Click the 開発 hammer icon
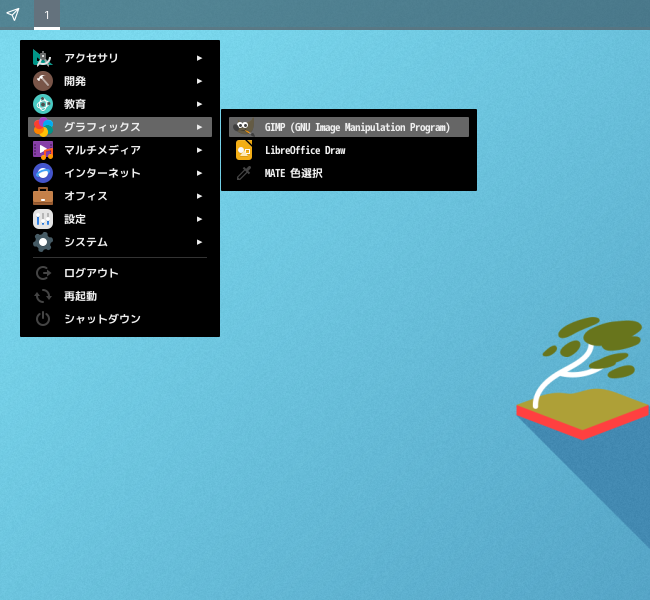 [x=43, y=81]
